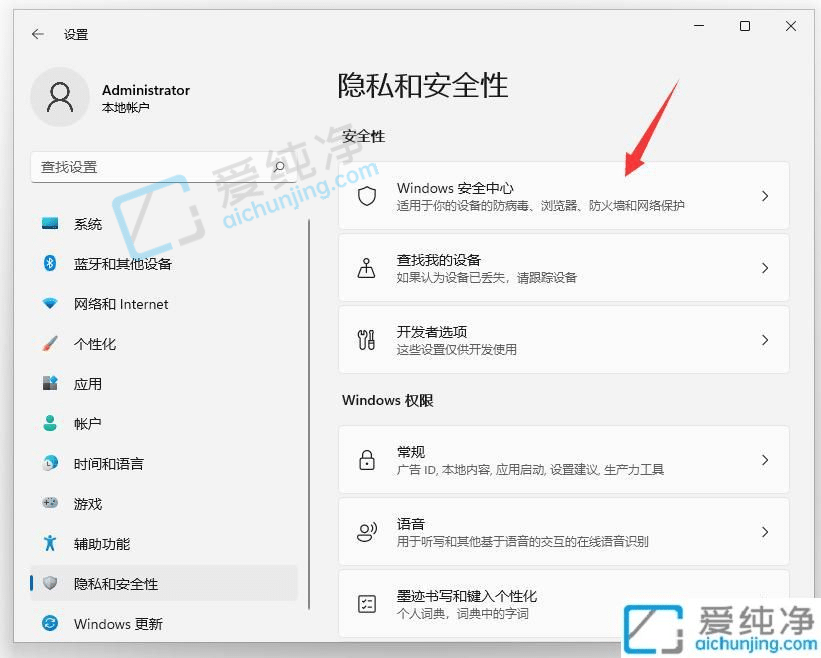Click the Bluetooth icon beside 蓝牙和其他设备
This screenshot has width=821, height=658.
coord(45,264)
